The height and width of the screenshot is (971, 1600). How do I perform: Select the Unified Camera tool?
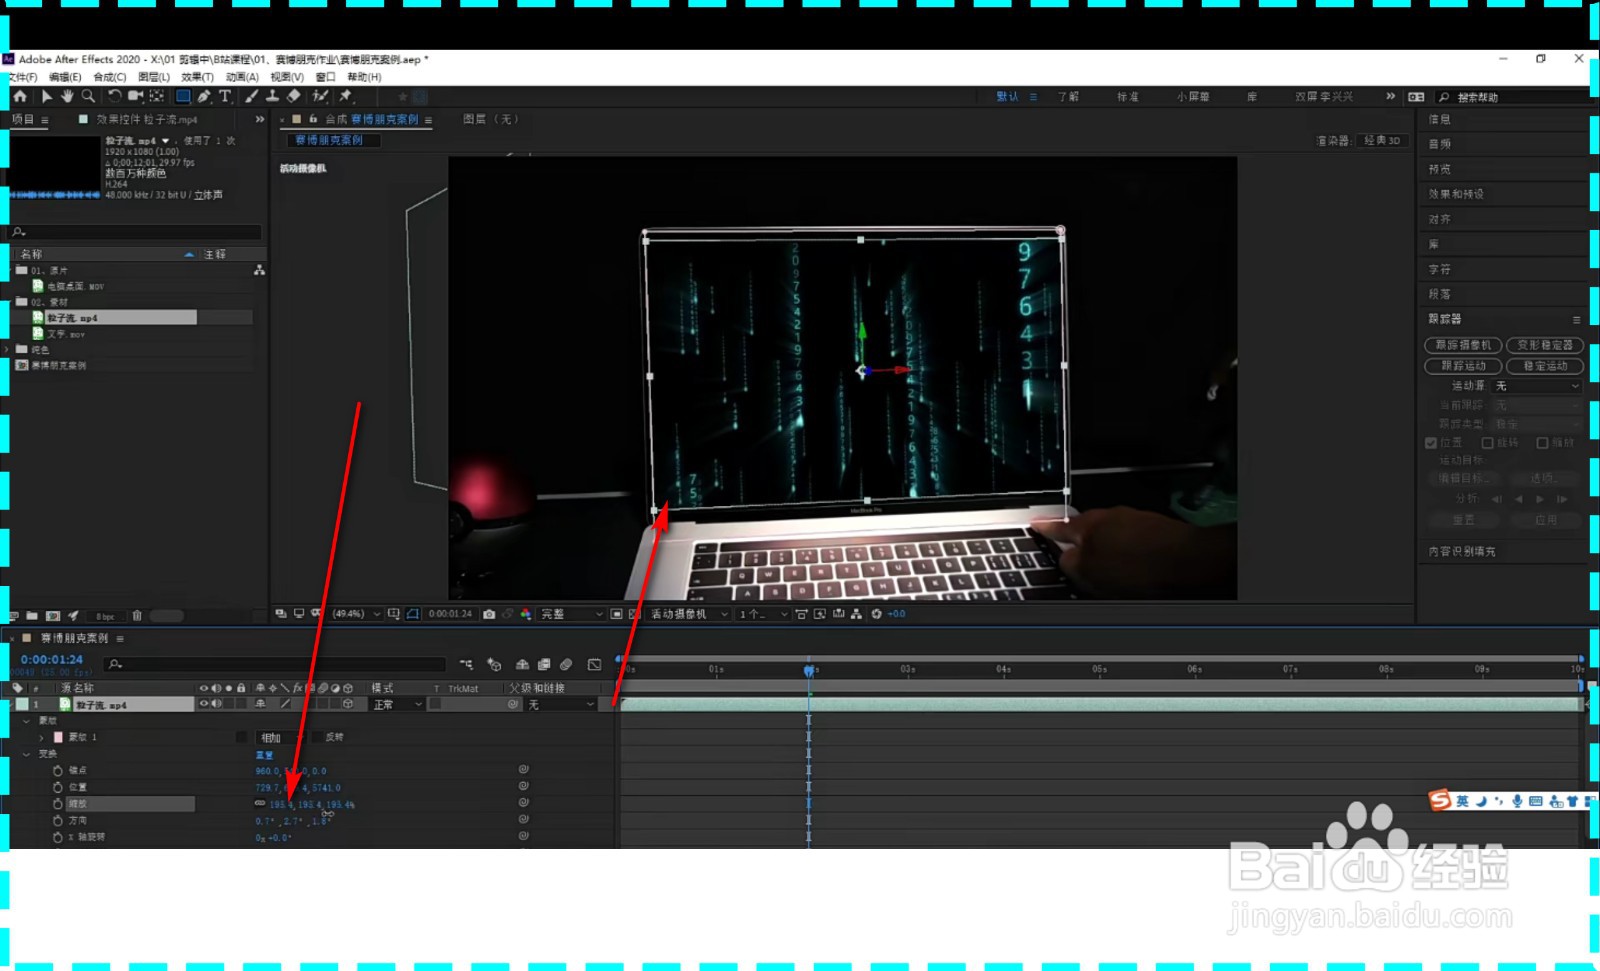[135, 96]
